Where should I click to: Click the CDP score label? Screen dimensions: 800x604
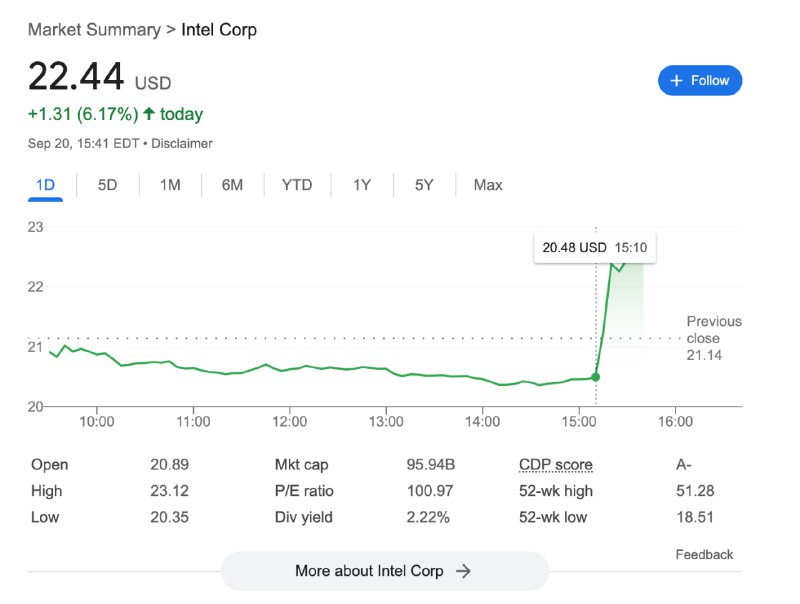pyautogui.click(x=555, y=464)
